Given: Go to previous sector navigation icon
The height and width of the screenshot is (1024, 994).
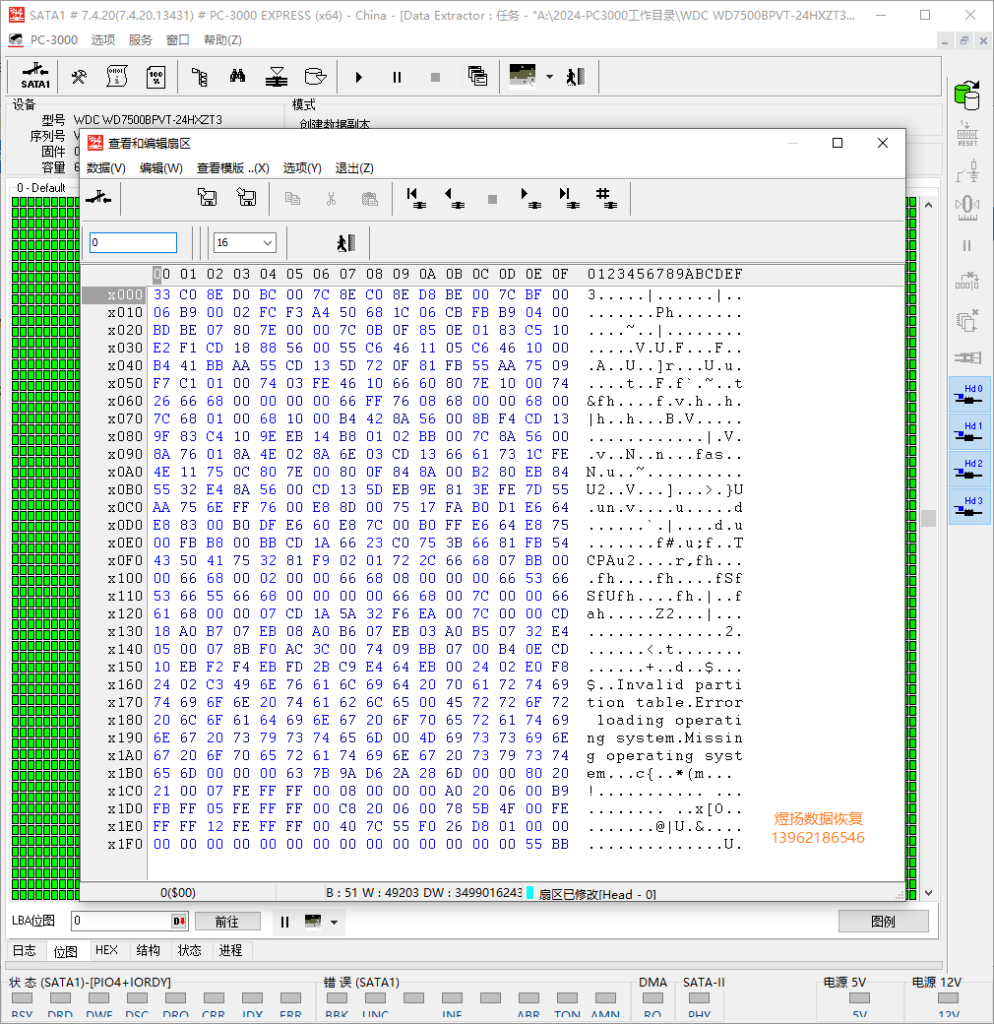Looking at the screenshot, I should (x=454, y=198).
